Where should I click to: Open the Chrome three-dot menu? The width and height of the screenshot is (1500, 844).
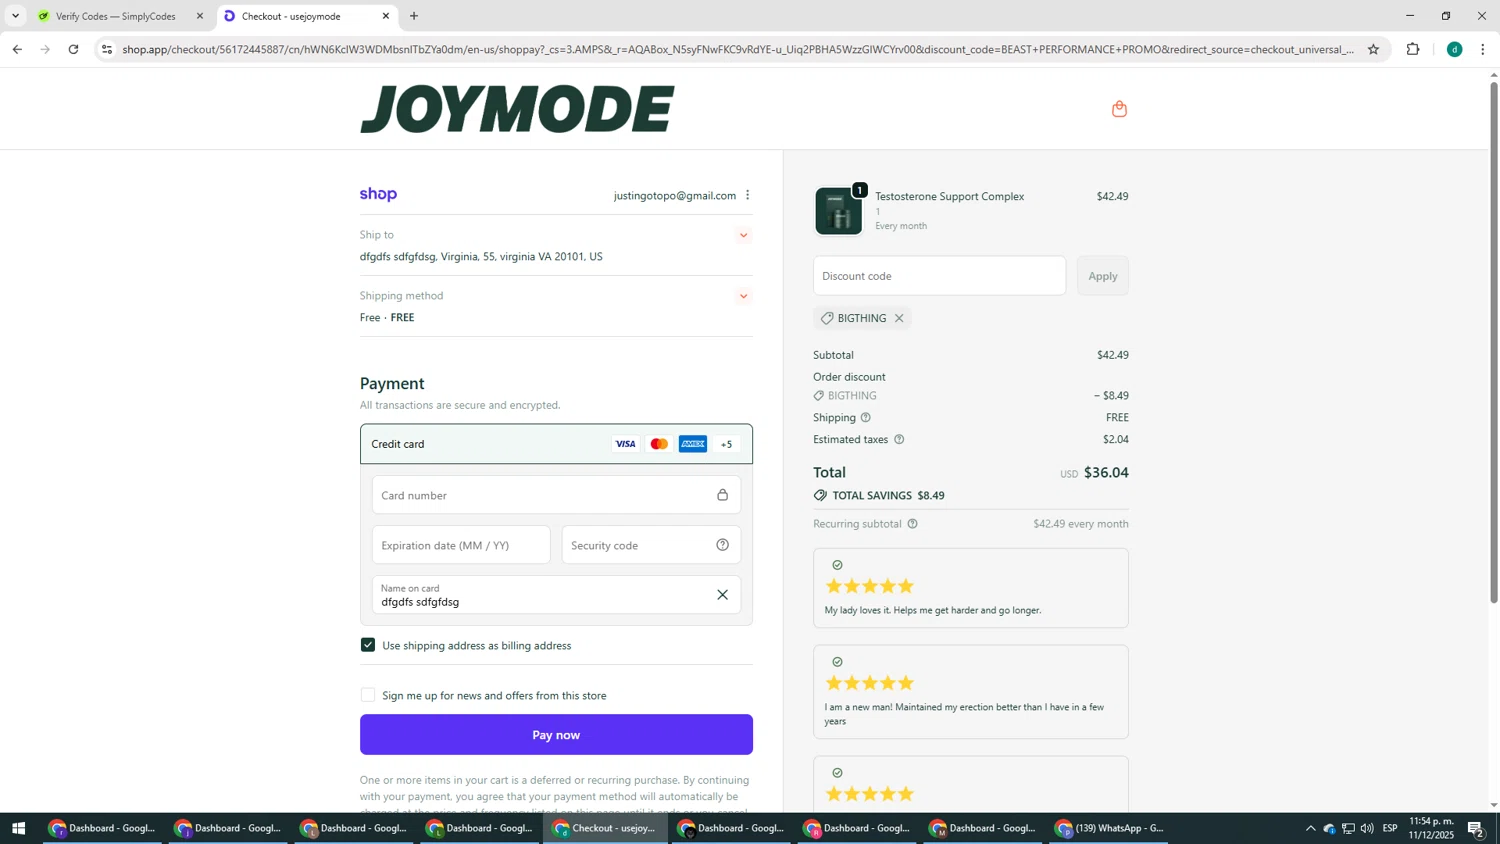click(x=1482, y=49)
